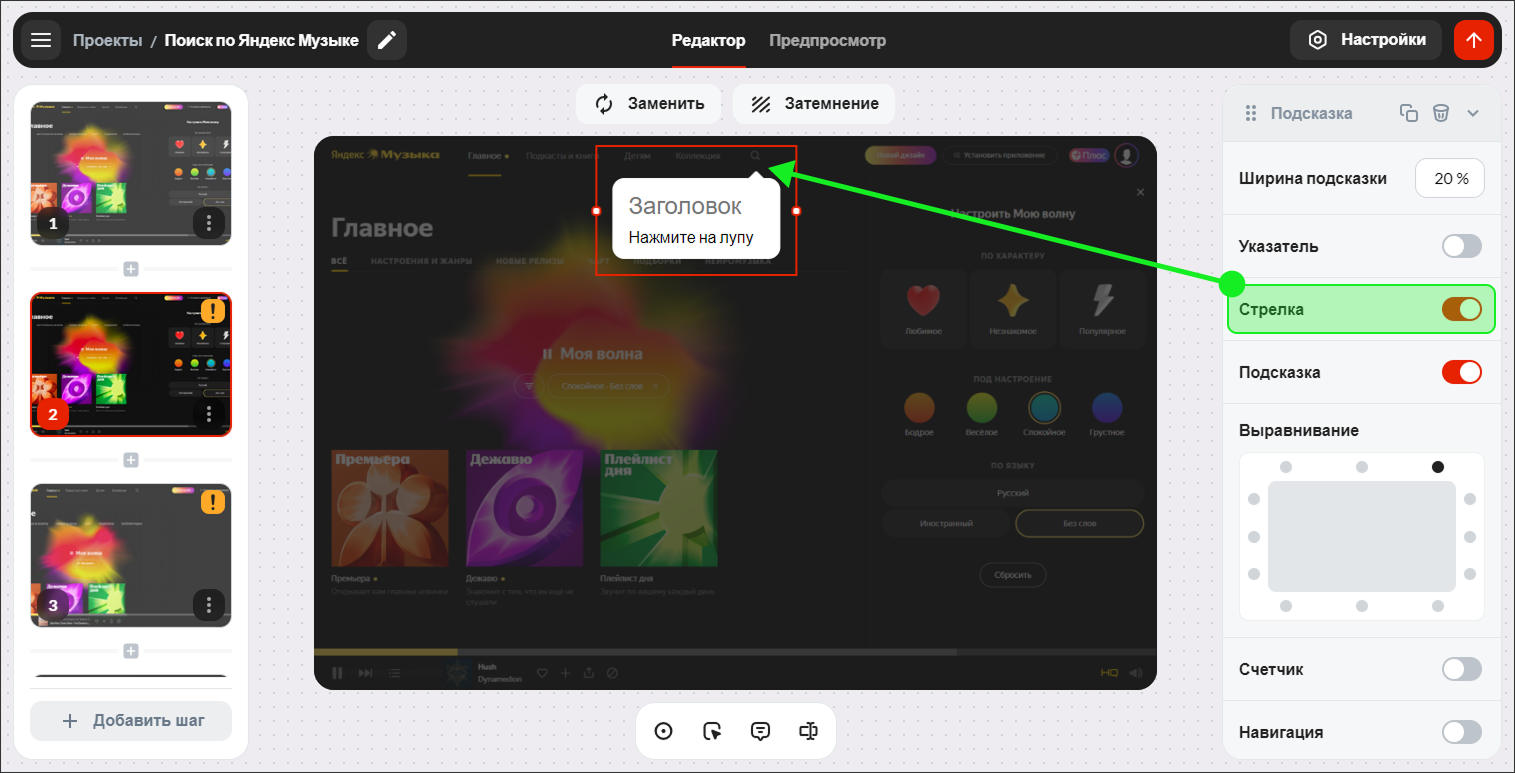This screenshot has height=773, width=1515.
Task: Click the warning icon on step 2 thumbnail
Action: [x=213, y=311]
